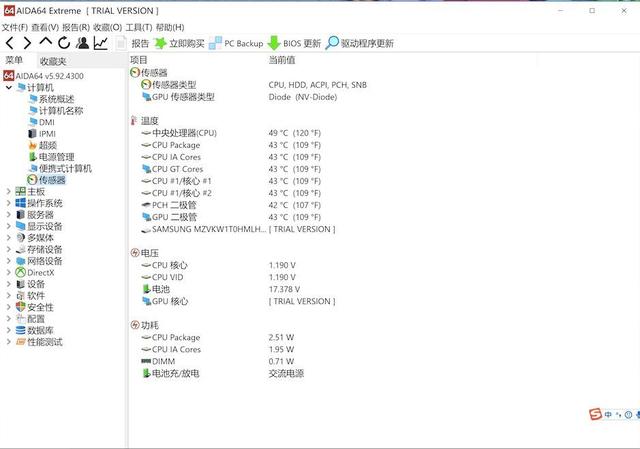The image size is (640, 449).
Task: Select 超频 overclock item
Action: 43,145
